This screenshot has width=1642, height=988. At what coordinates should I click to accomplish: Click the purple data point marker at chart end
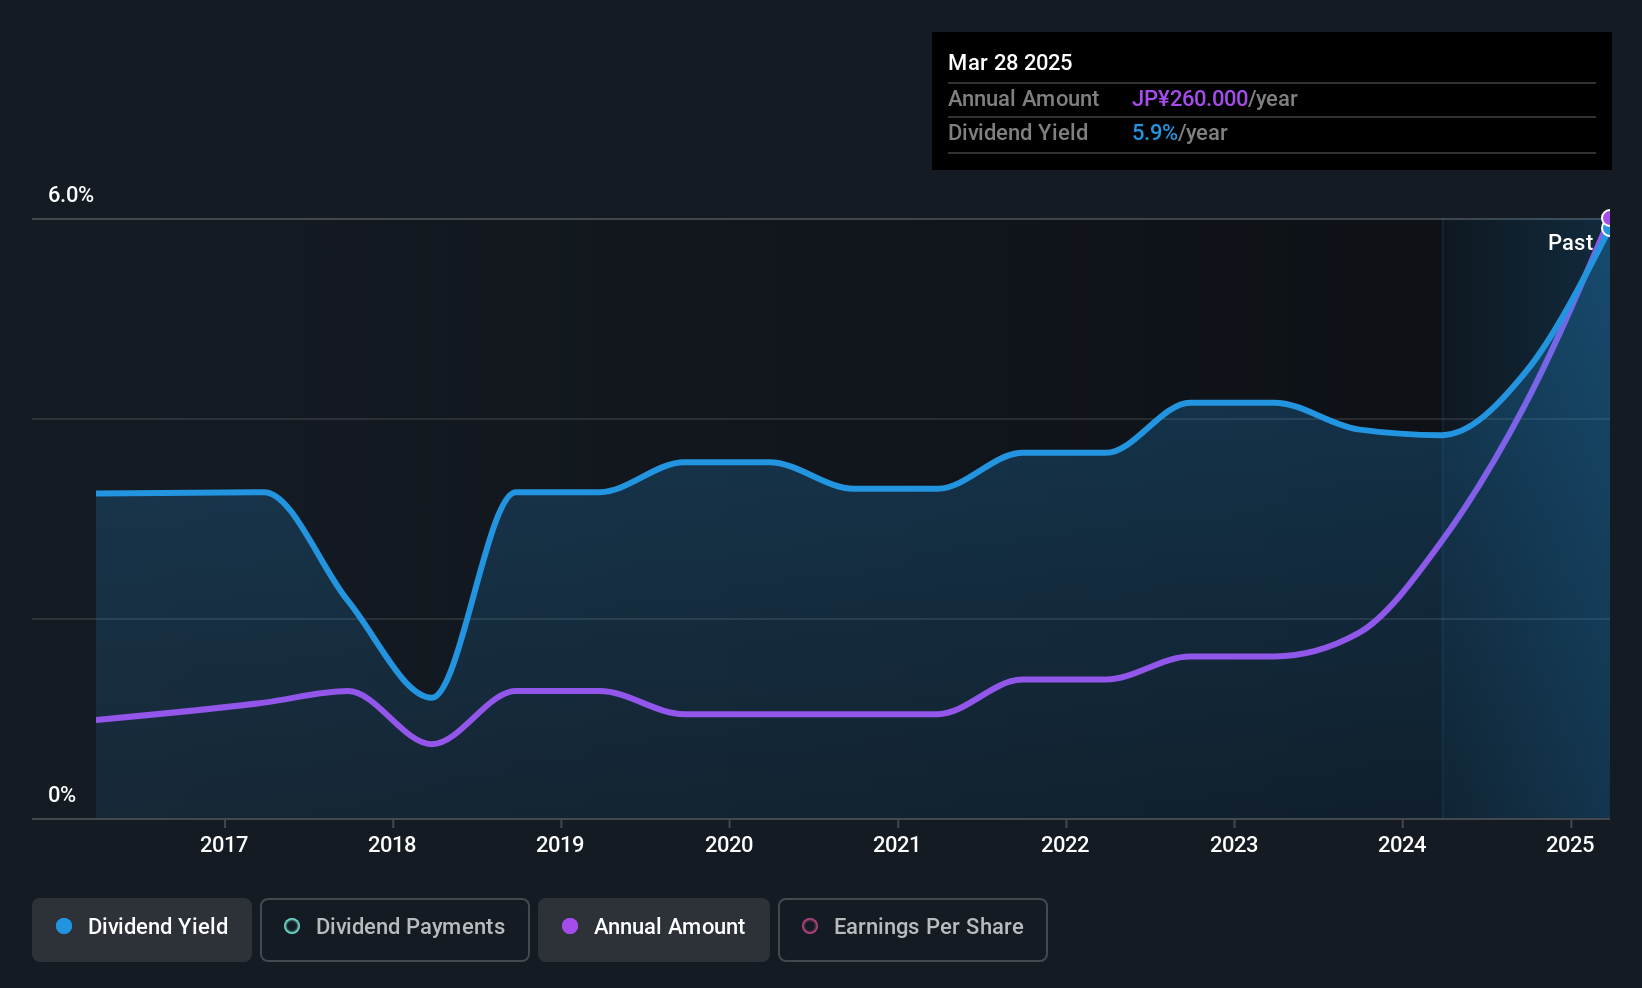coord(1609,218)
